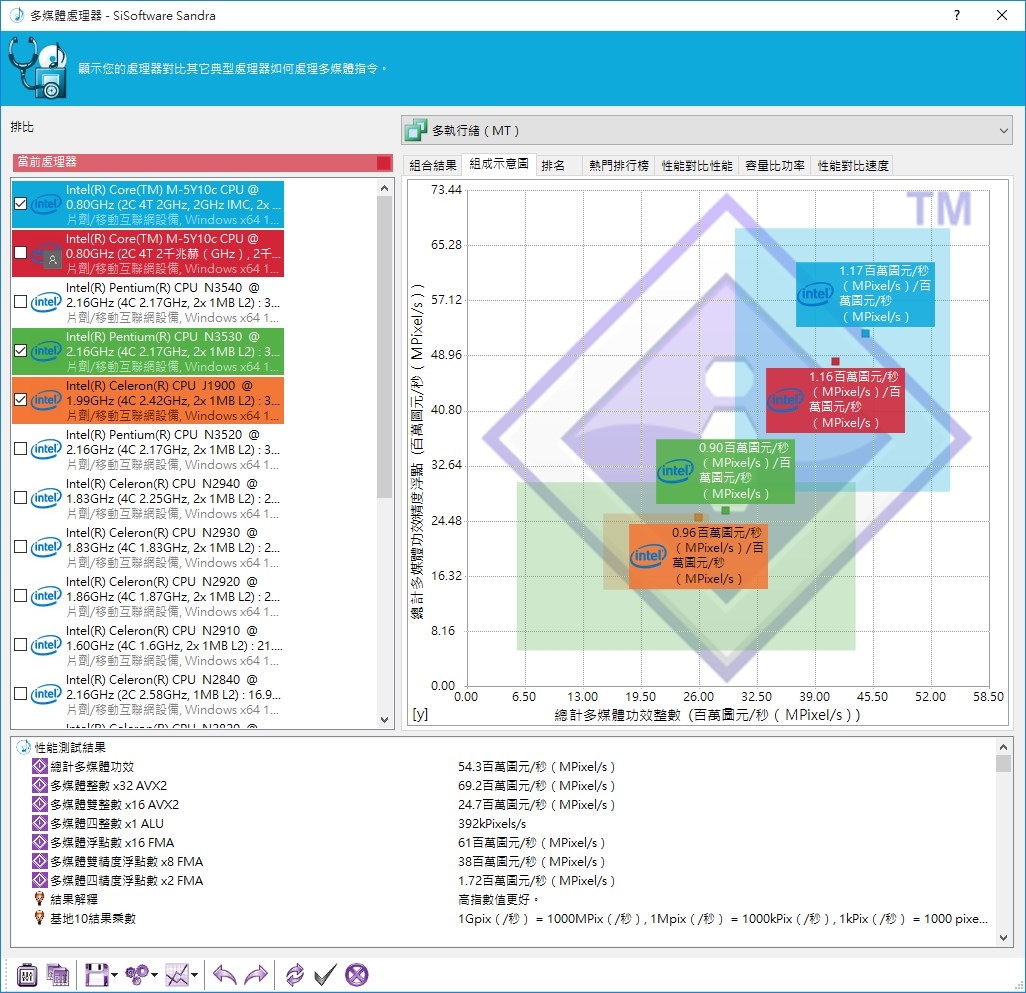Uncheck the blue Core M-5Y10c processor checkbox
Viewport: 1026px width, 993px height.
tap(20, 203)
